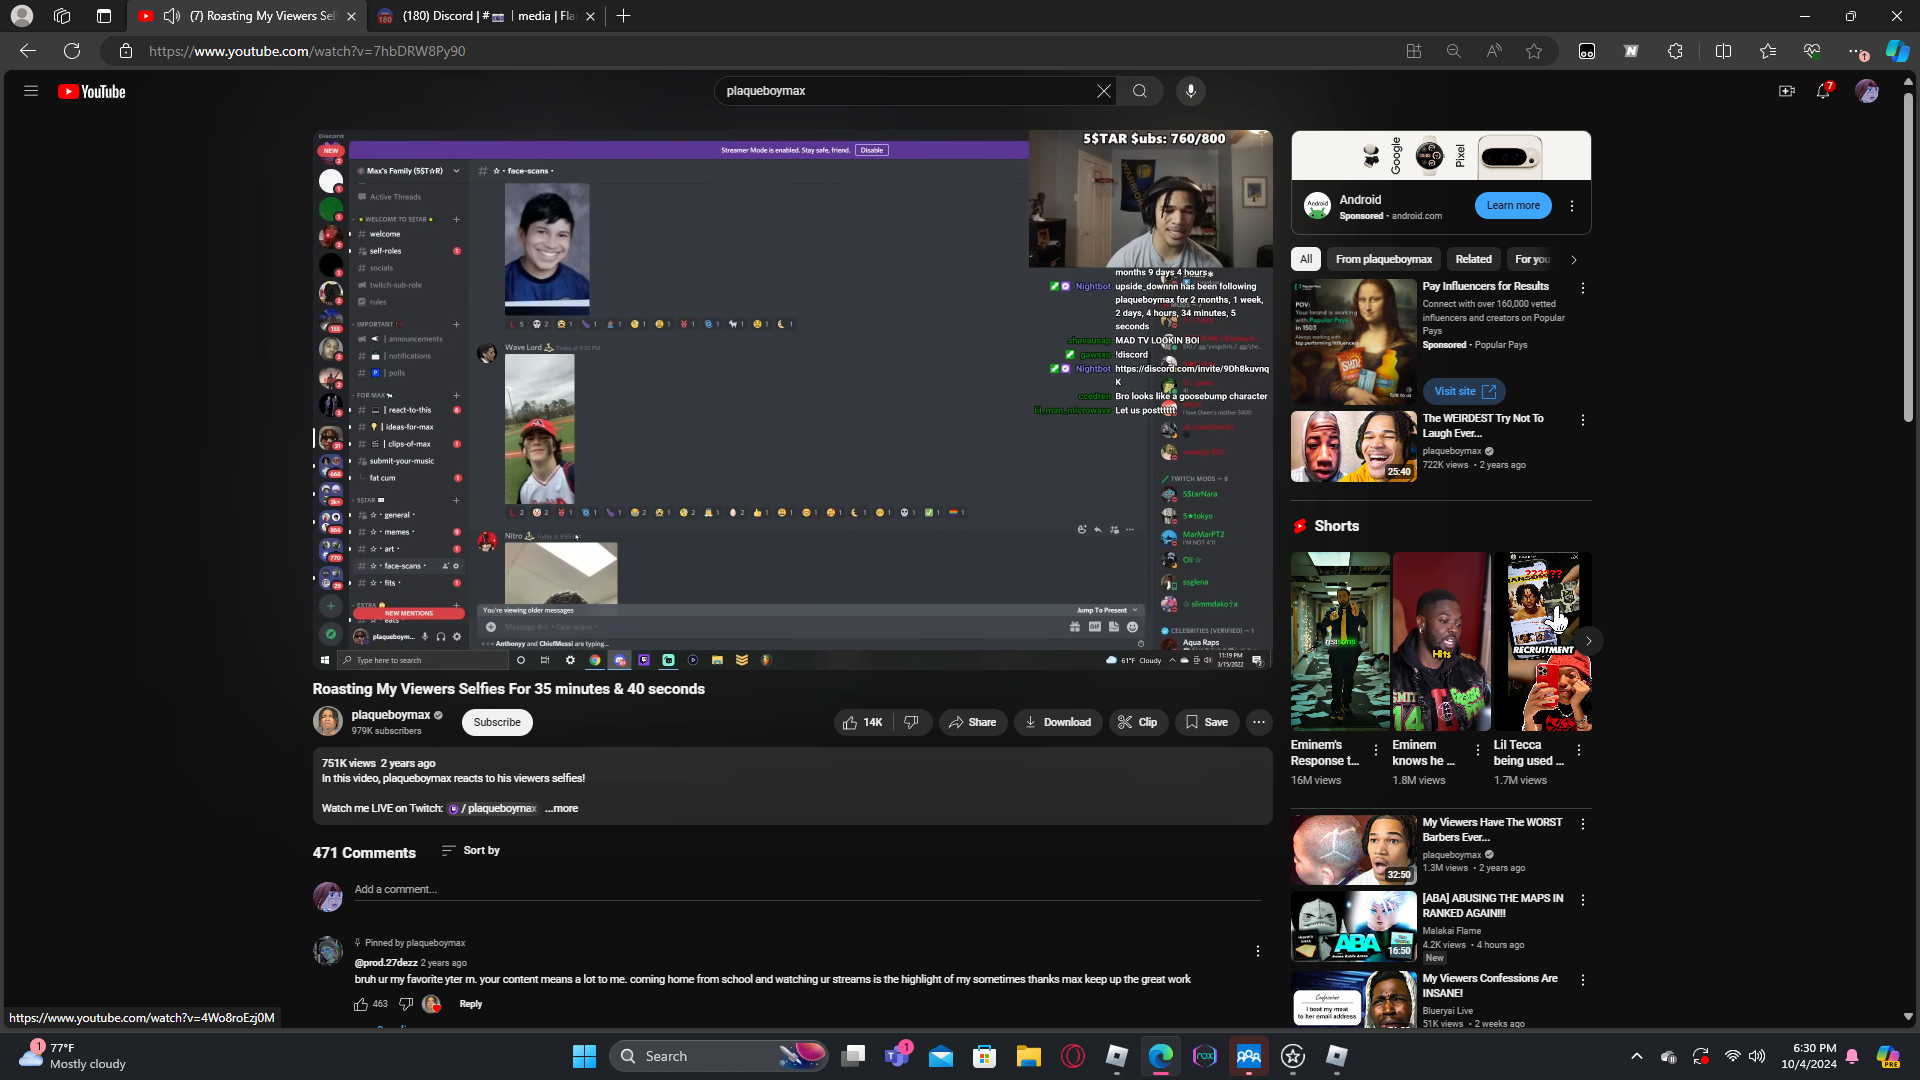Open Copilot sidebar in Edge

1897,51
